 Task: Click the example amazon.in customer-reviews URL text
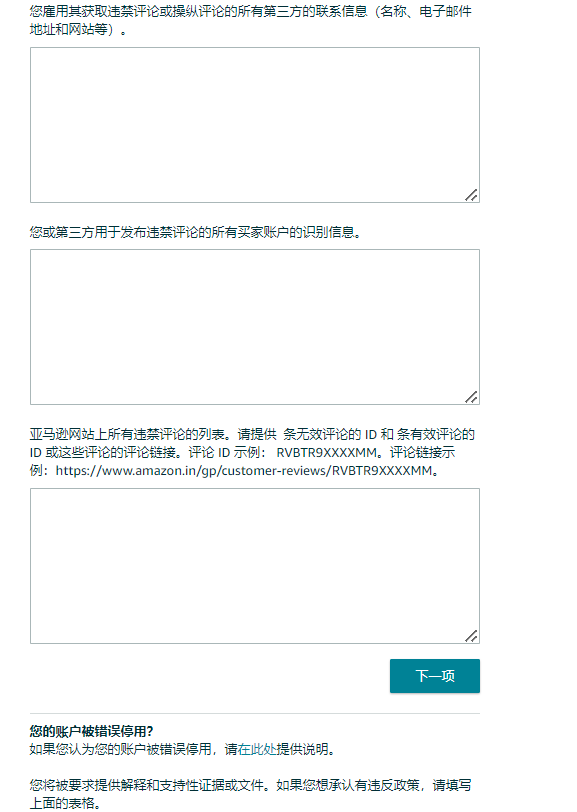243,471
